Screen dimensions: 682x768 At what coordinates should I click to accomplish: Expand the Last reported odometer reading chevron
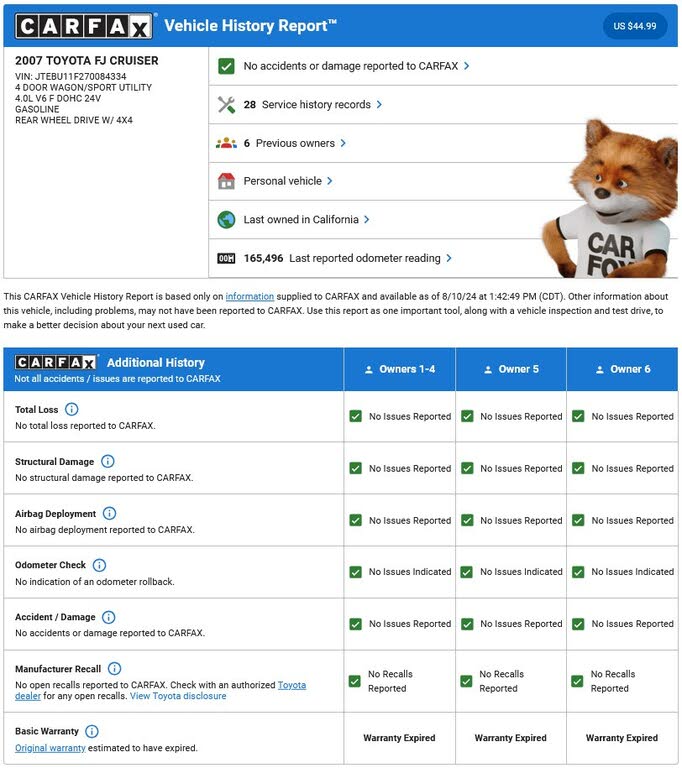tap(449, 258)
